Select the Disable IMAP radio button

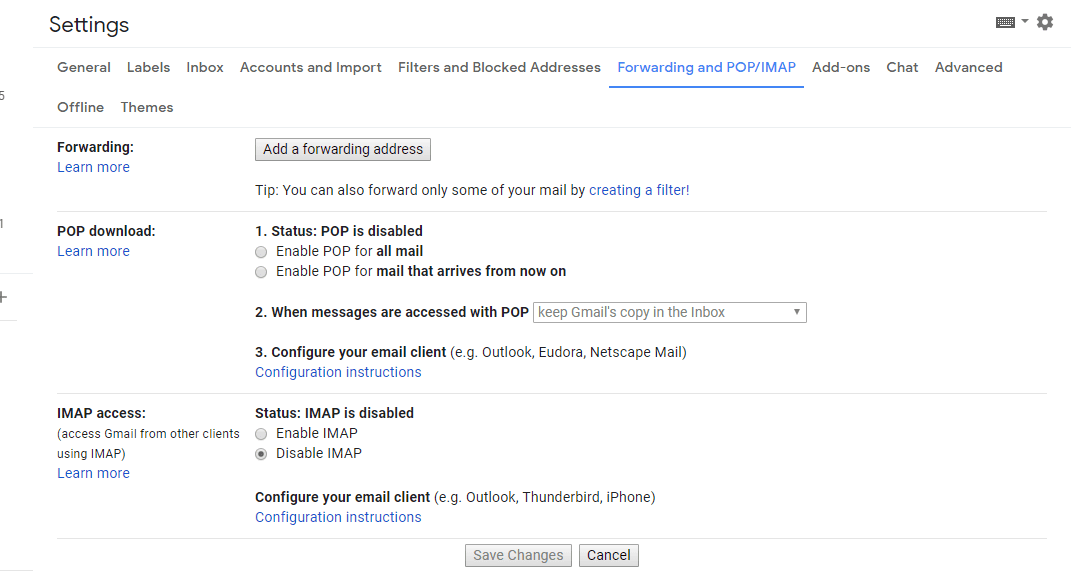click(x=261, y=454)
